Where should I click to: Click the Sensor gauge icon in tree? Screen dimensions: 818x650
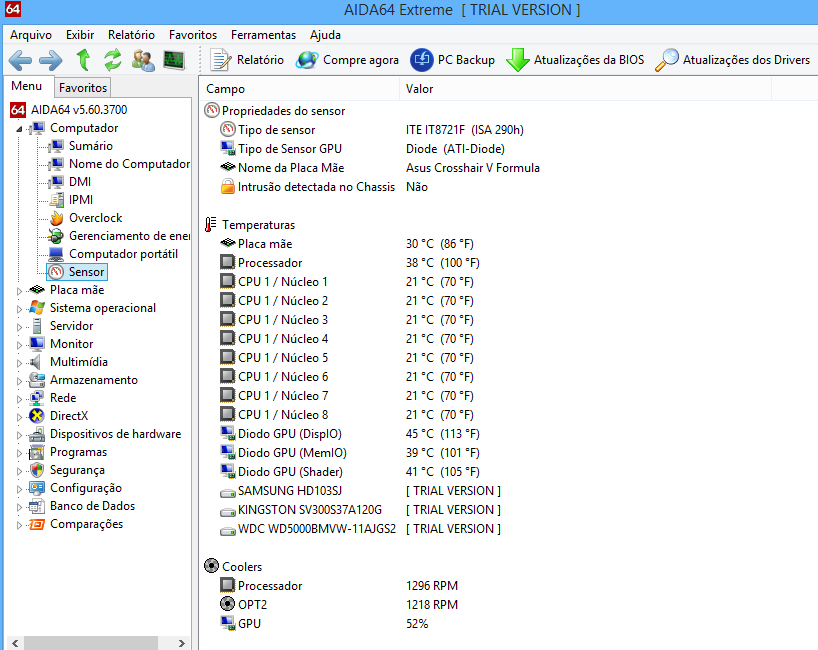point(56,272)
